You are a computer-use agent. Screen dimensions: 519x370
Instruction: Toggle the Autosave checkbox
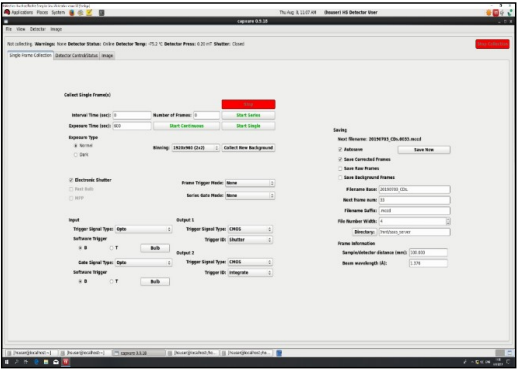(x=340, y=149)
